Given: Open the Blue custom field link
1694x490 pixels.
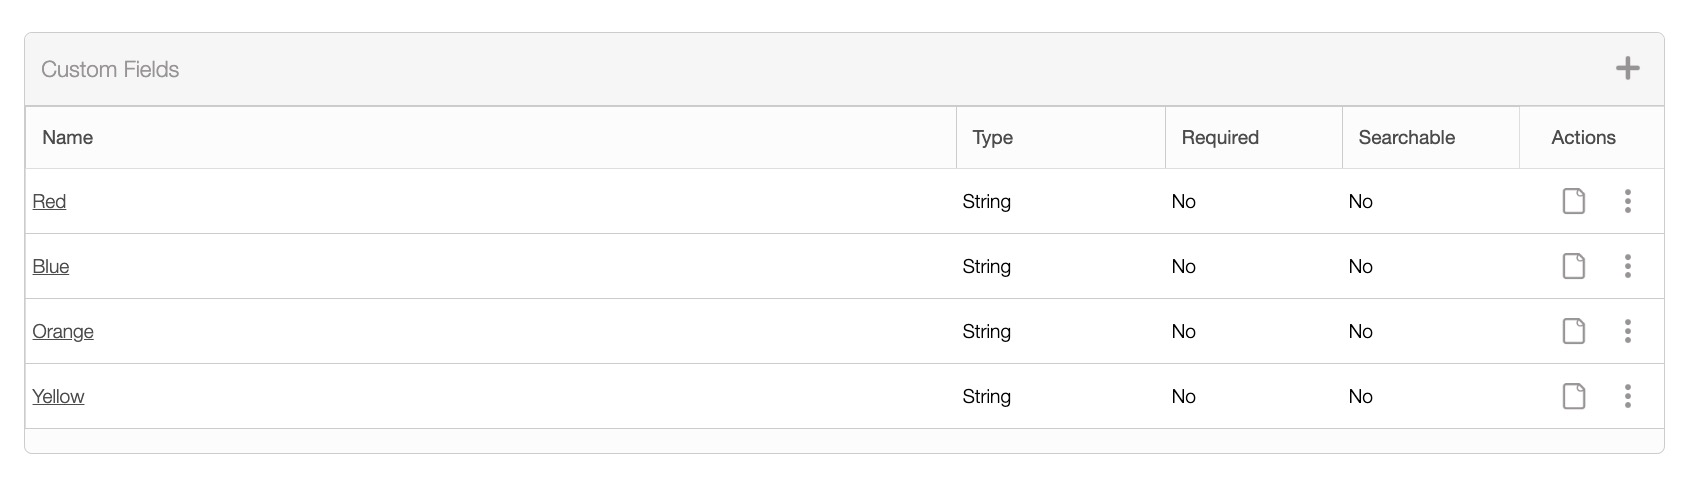Looking at the screenshot, I should click(51, 267).
